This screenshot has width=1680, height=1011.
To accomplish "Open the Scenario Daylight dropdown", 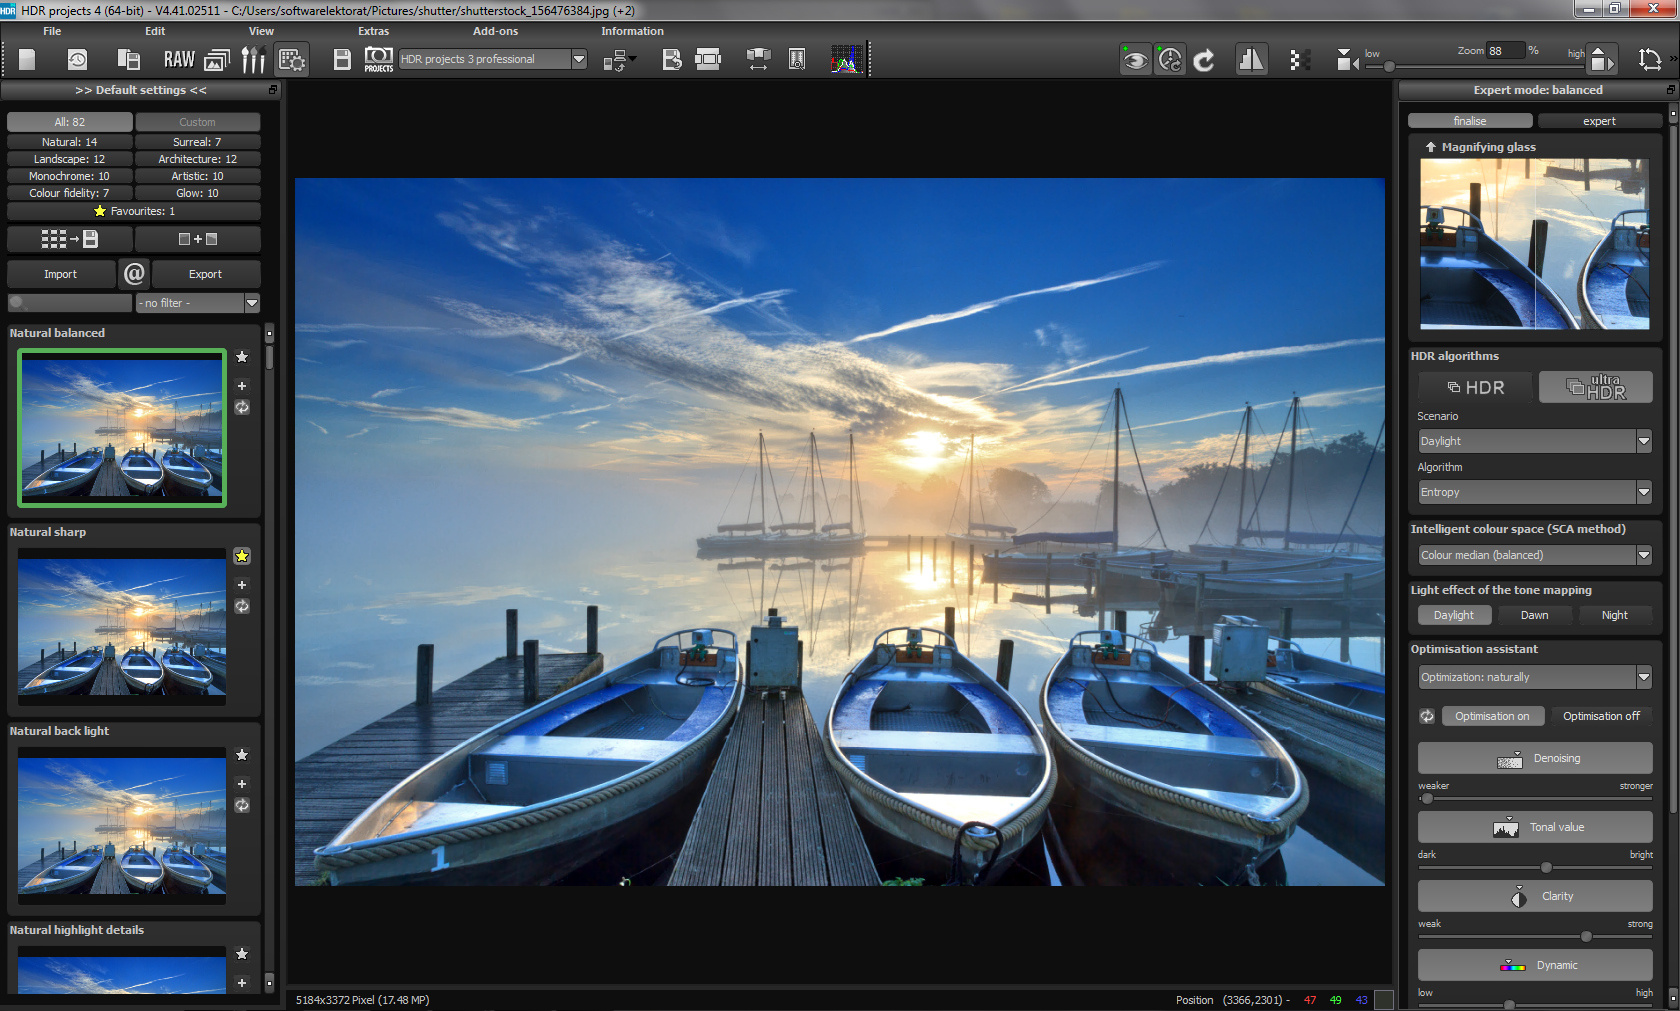I will (x=1535, y=441).
